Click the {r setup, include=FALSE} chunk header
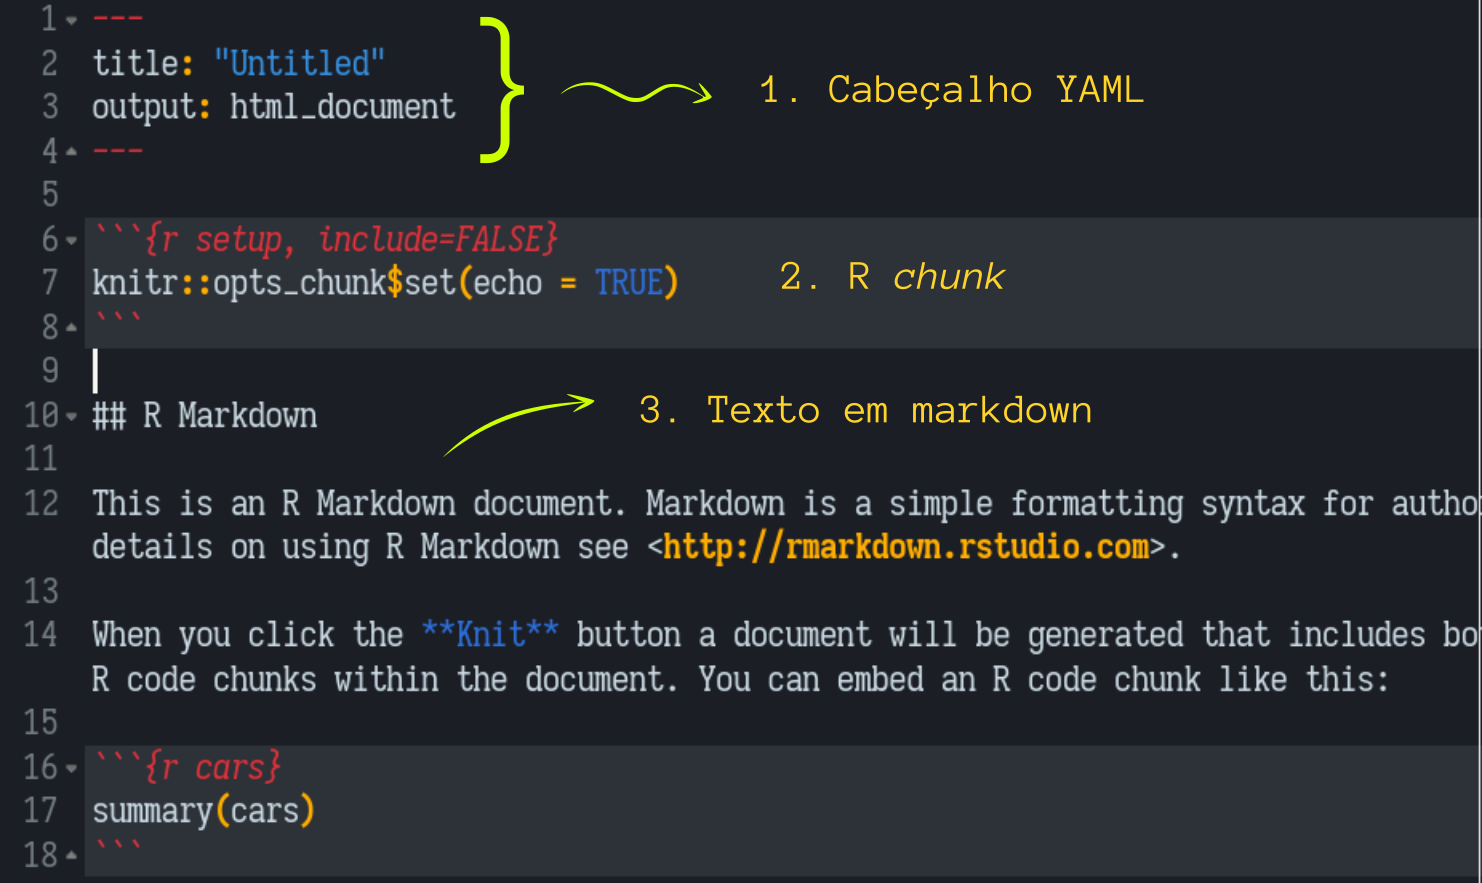The width and height of the screenshot is (1482, 883). 350,240
